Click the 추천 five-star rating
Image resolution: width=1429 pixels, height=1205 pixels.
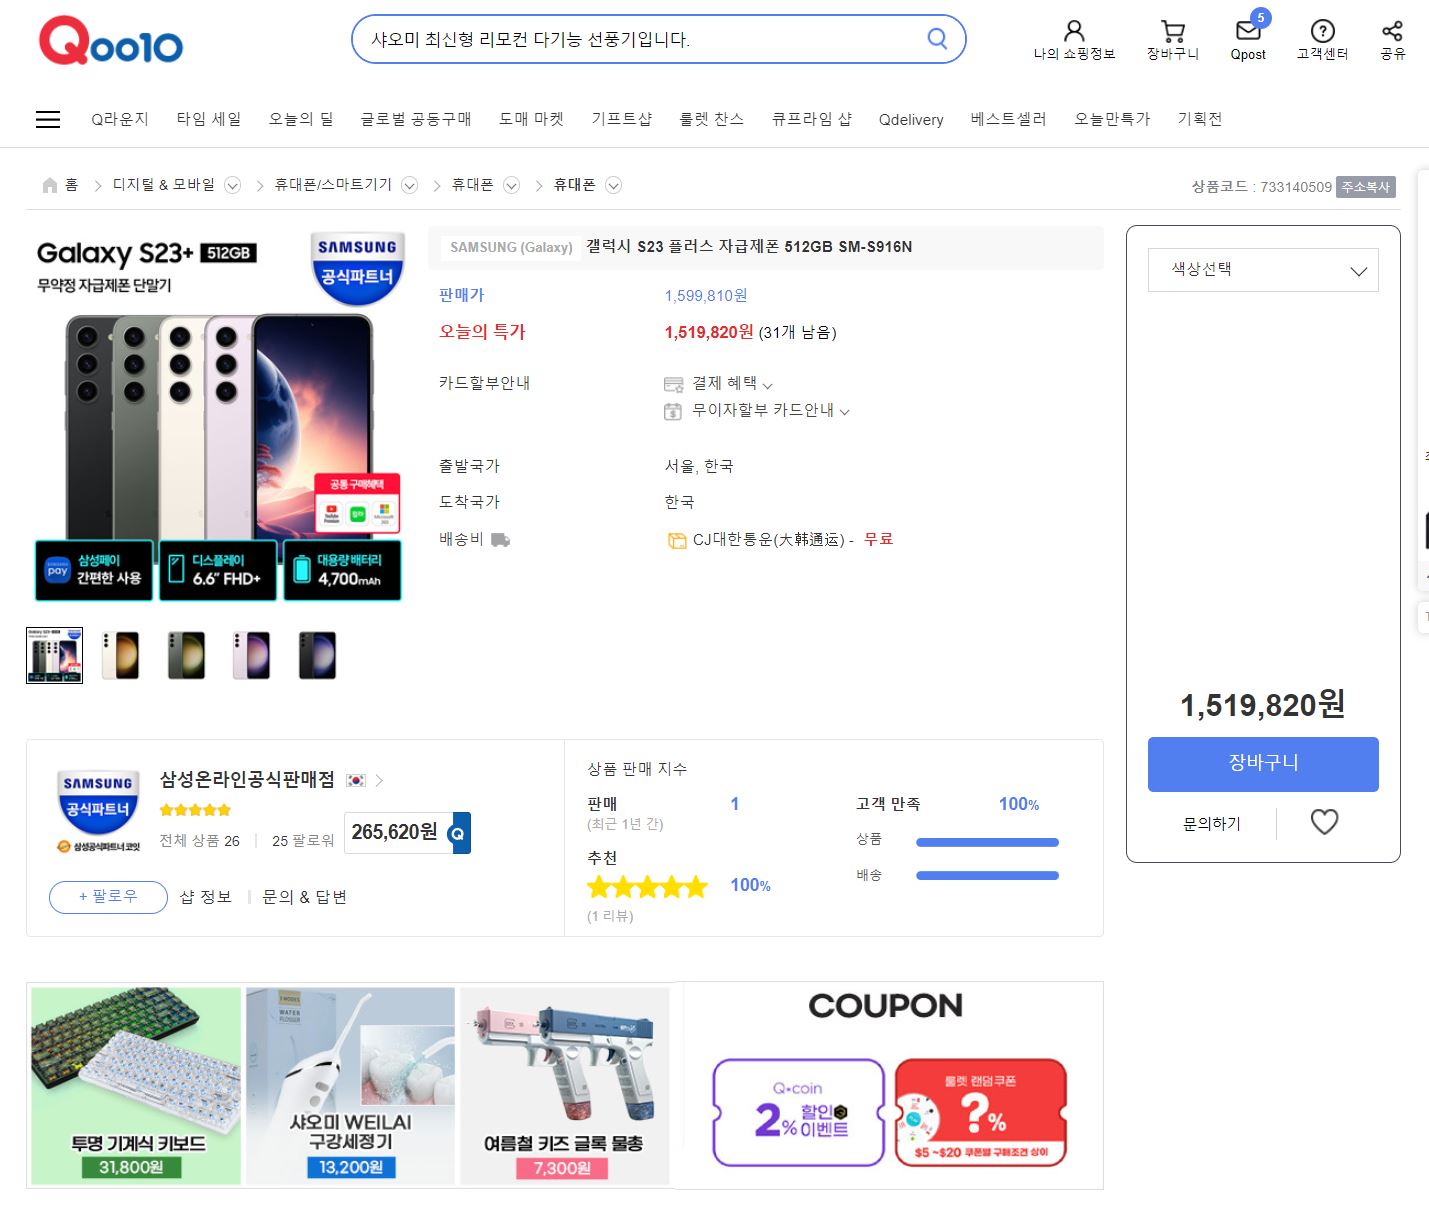(647, 886)
